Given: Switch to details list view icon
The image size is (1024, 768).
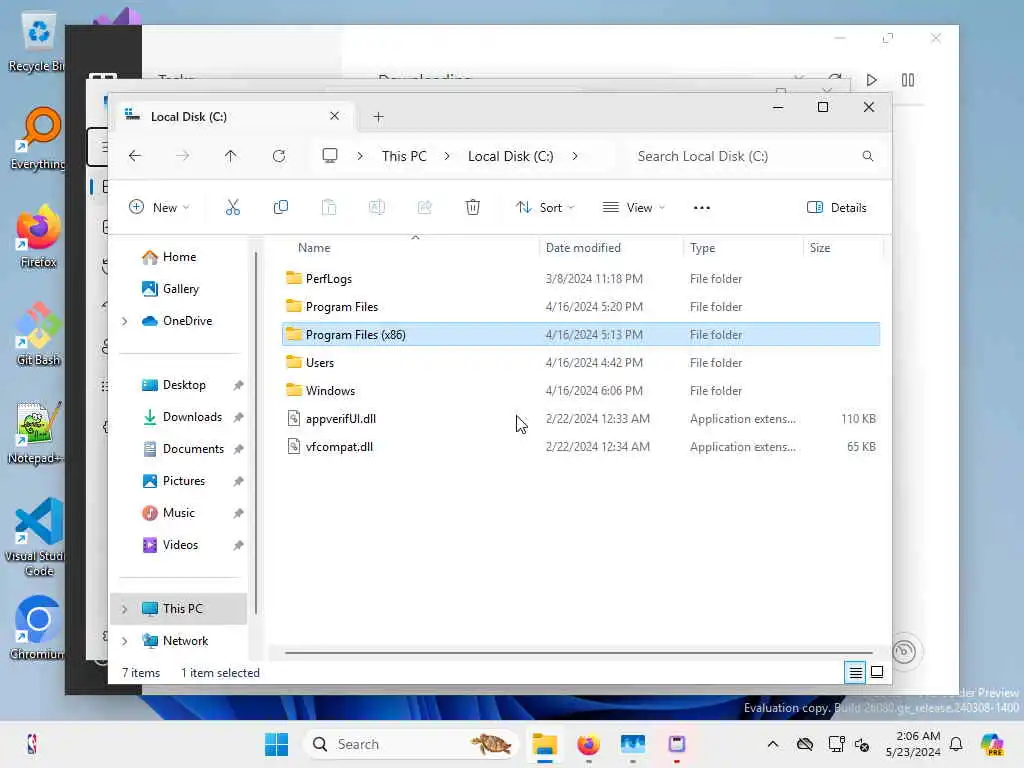Looking at the screenshot, I should (x=856, y=672).
